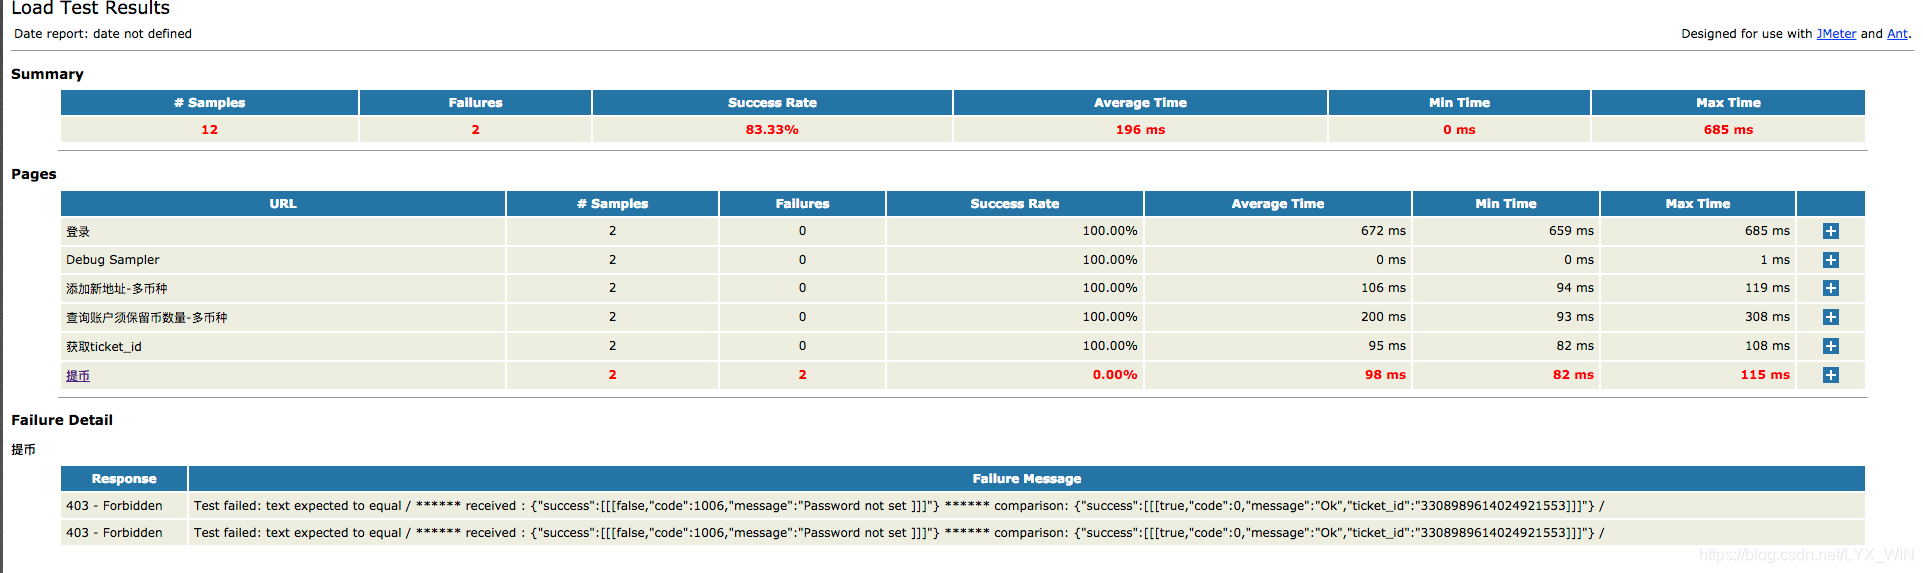Click the Success Rate header in Pages table

(1014, 204)
